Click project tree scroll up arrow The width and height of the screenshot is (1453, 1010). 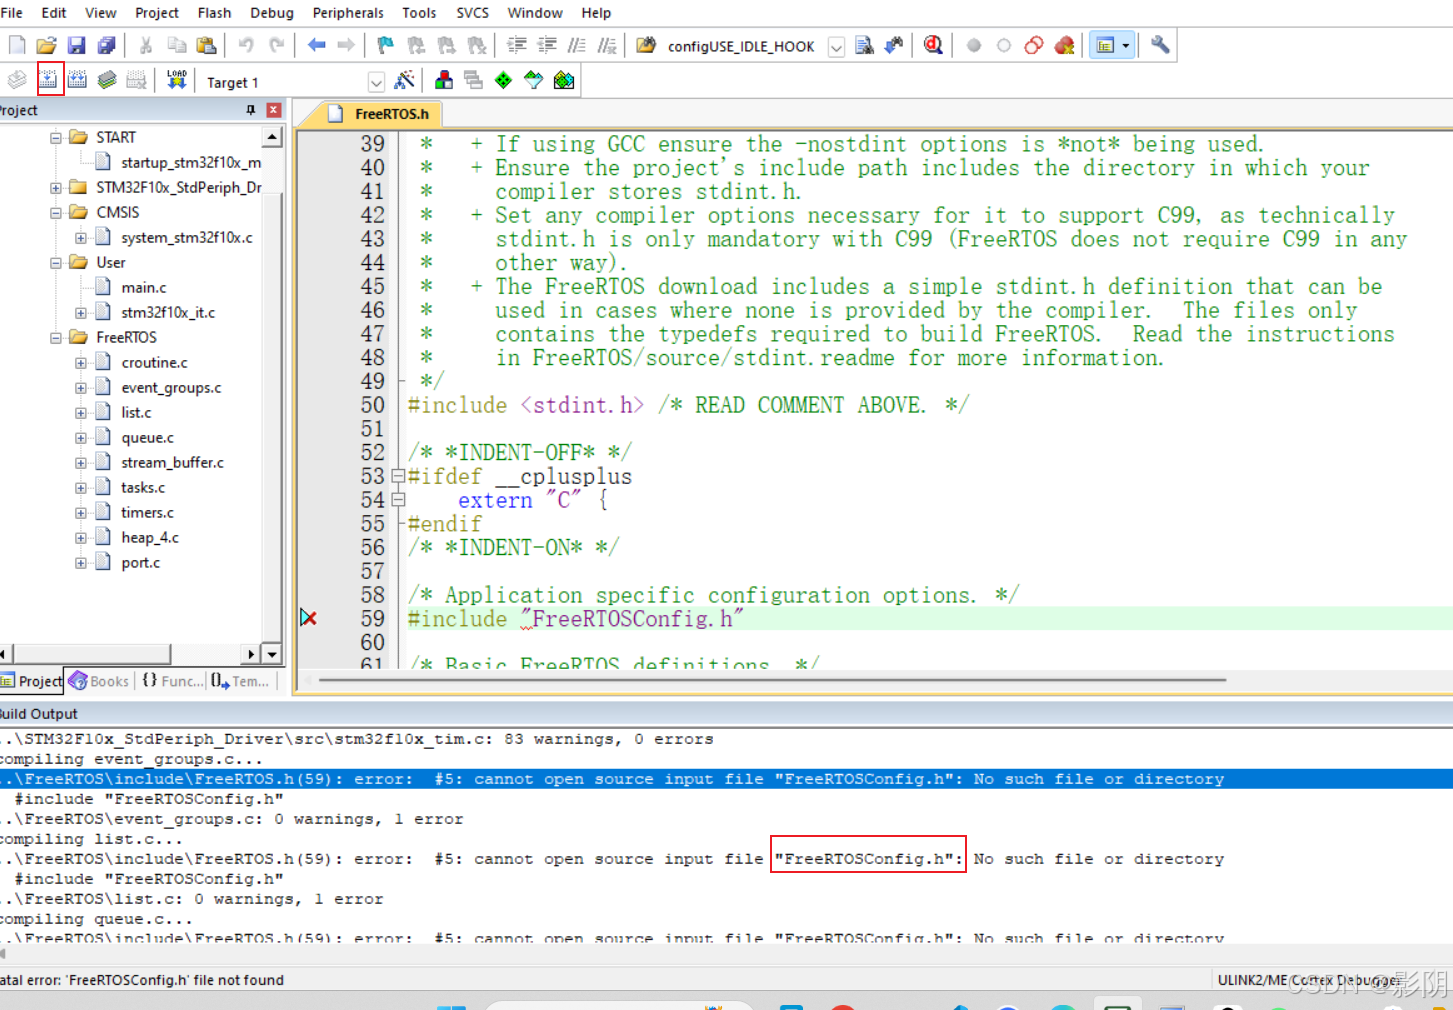pos(272,137)
